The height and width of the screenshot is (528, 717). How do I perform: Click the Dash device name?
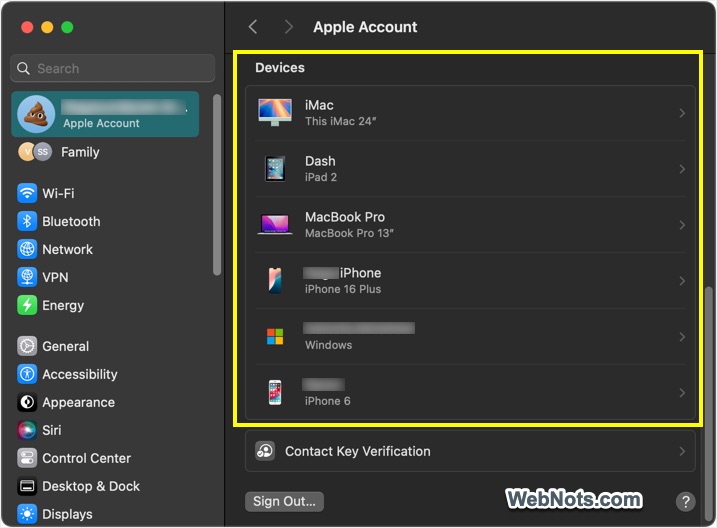click(x=320, y=161)
